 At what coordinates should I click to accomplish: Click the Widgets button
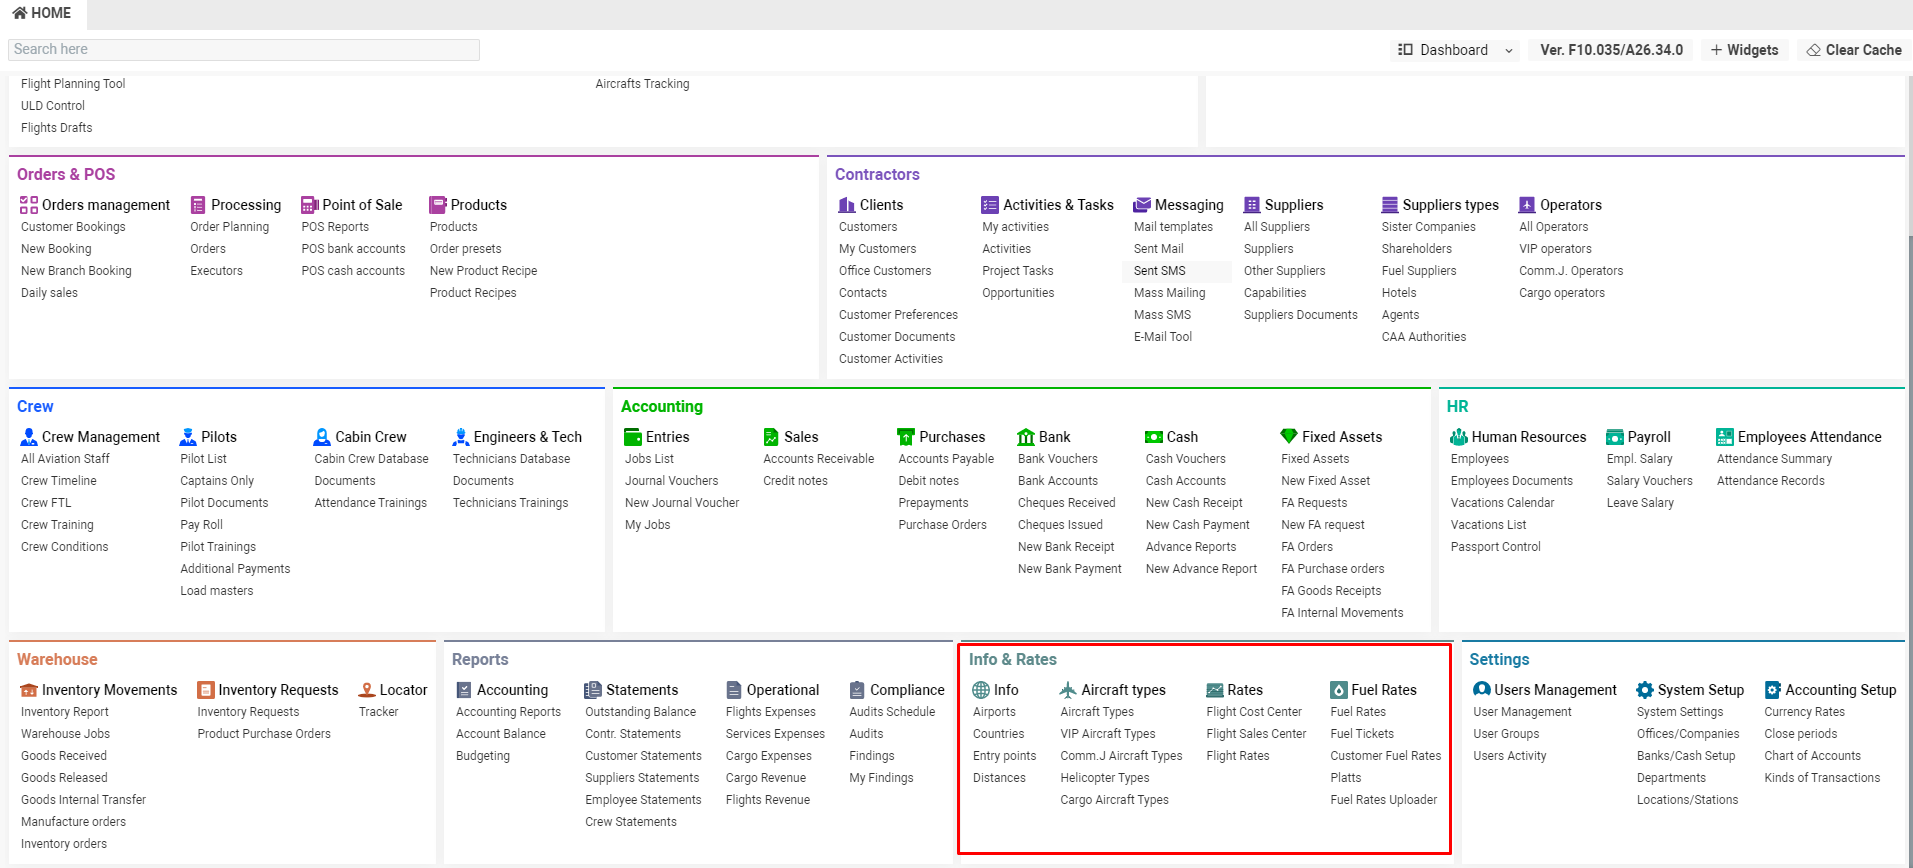click(1744, 50)
